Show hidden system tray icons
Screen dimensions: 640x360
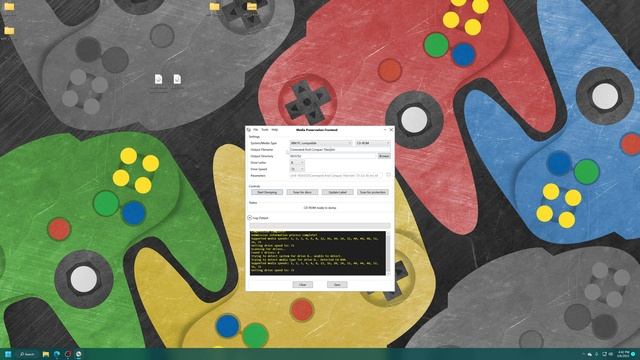(x=583, y=354)
